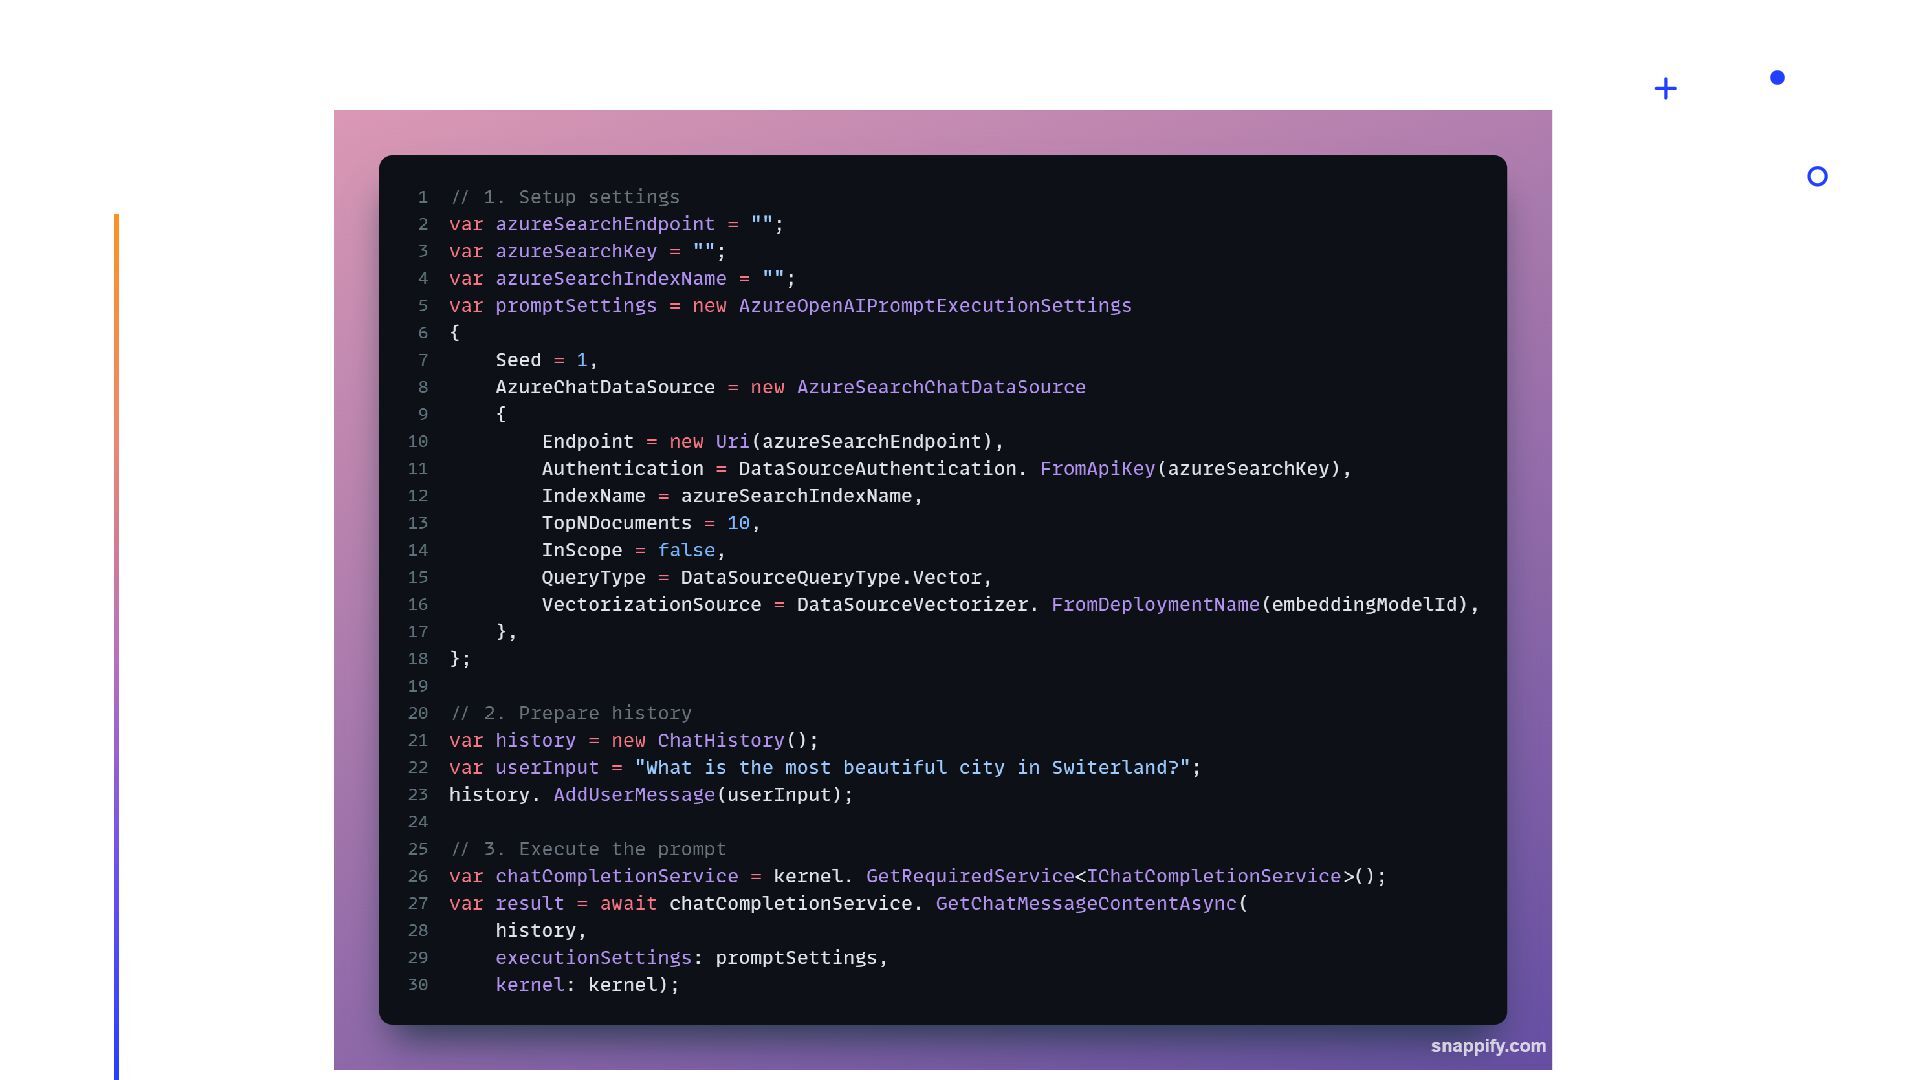Click the Switzerland question string
The width and height of the screenshot is (1920, 1080).
[x=912, y=768]
